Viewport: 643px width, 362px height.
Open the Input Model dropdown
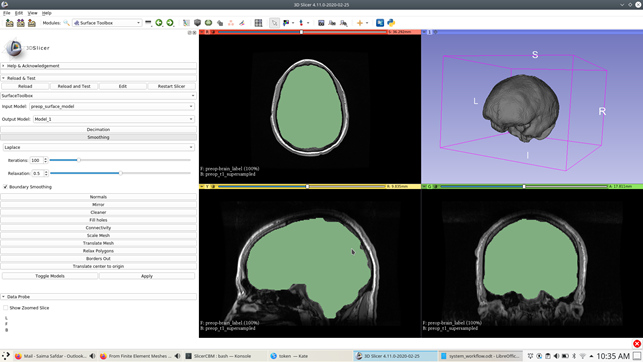click(112, 107)
